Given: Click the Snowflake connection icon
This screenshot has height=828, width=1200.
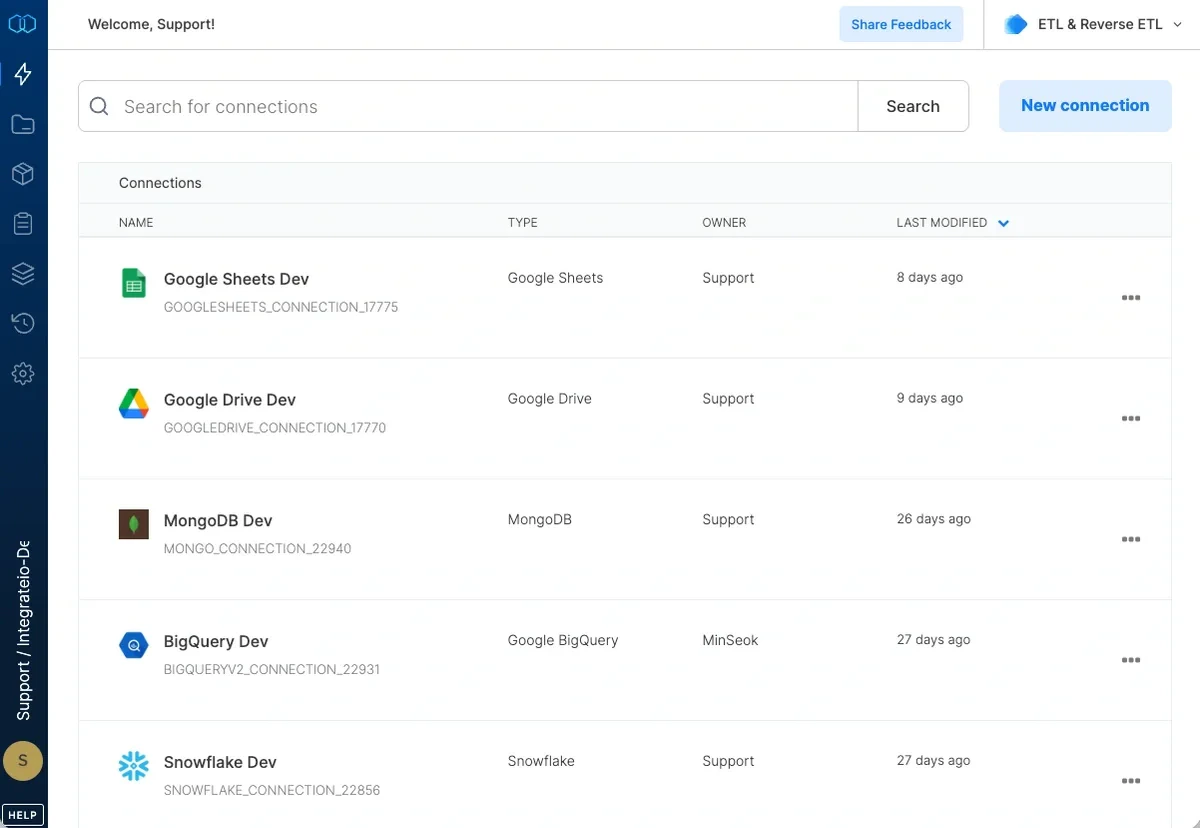Looking at the screenshot, I should point(134,766).
